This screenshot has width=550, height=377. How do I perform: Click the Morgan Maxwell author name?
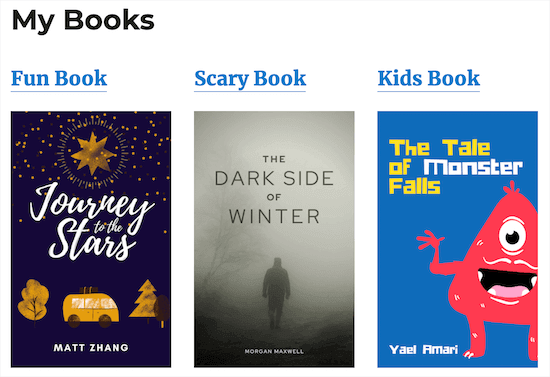click(x=274, y=351)
